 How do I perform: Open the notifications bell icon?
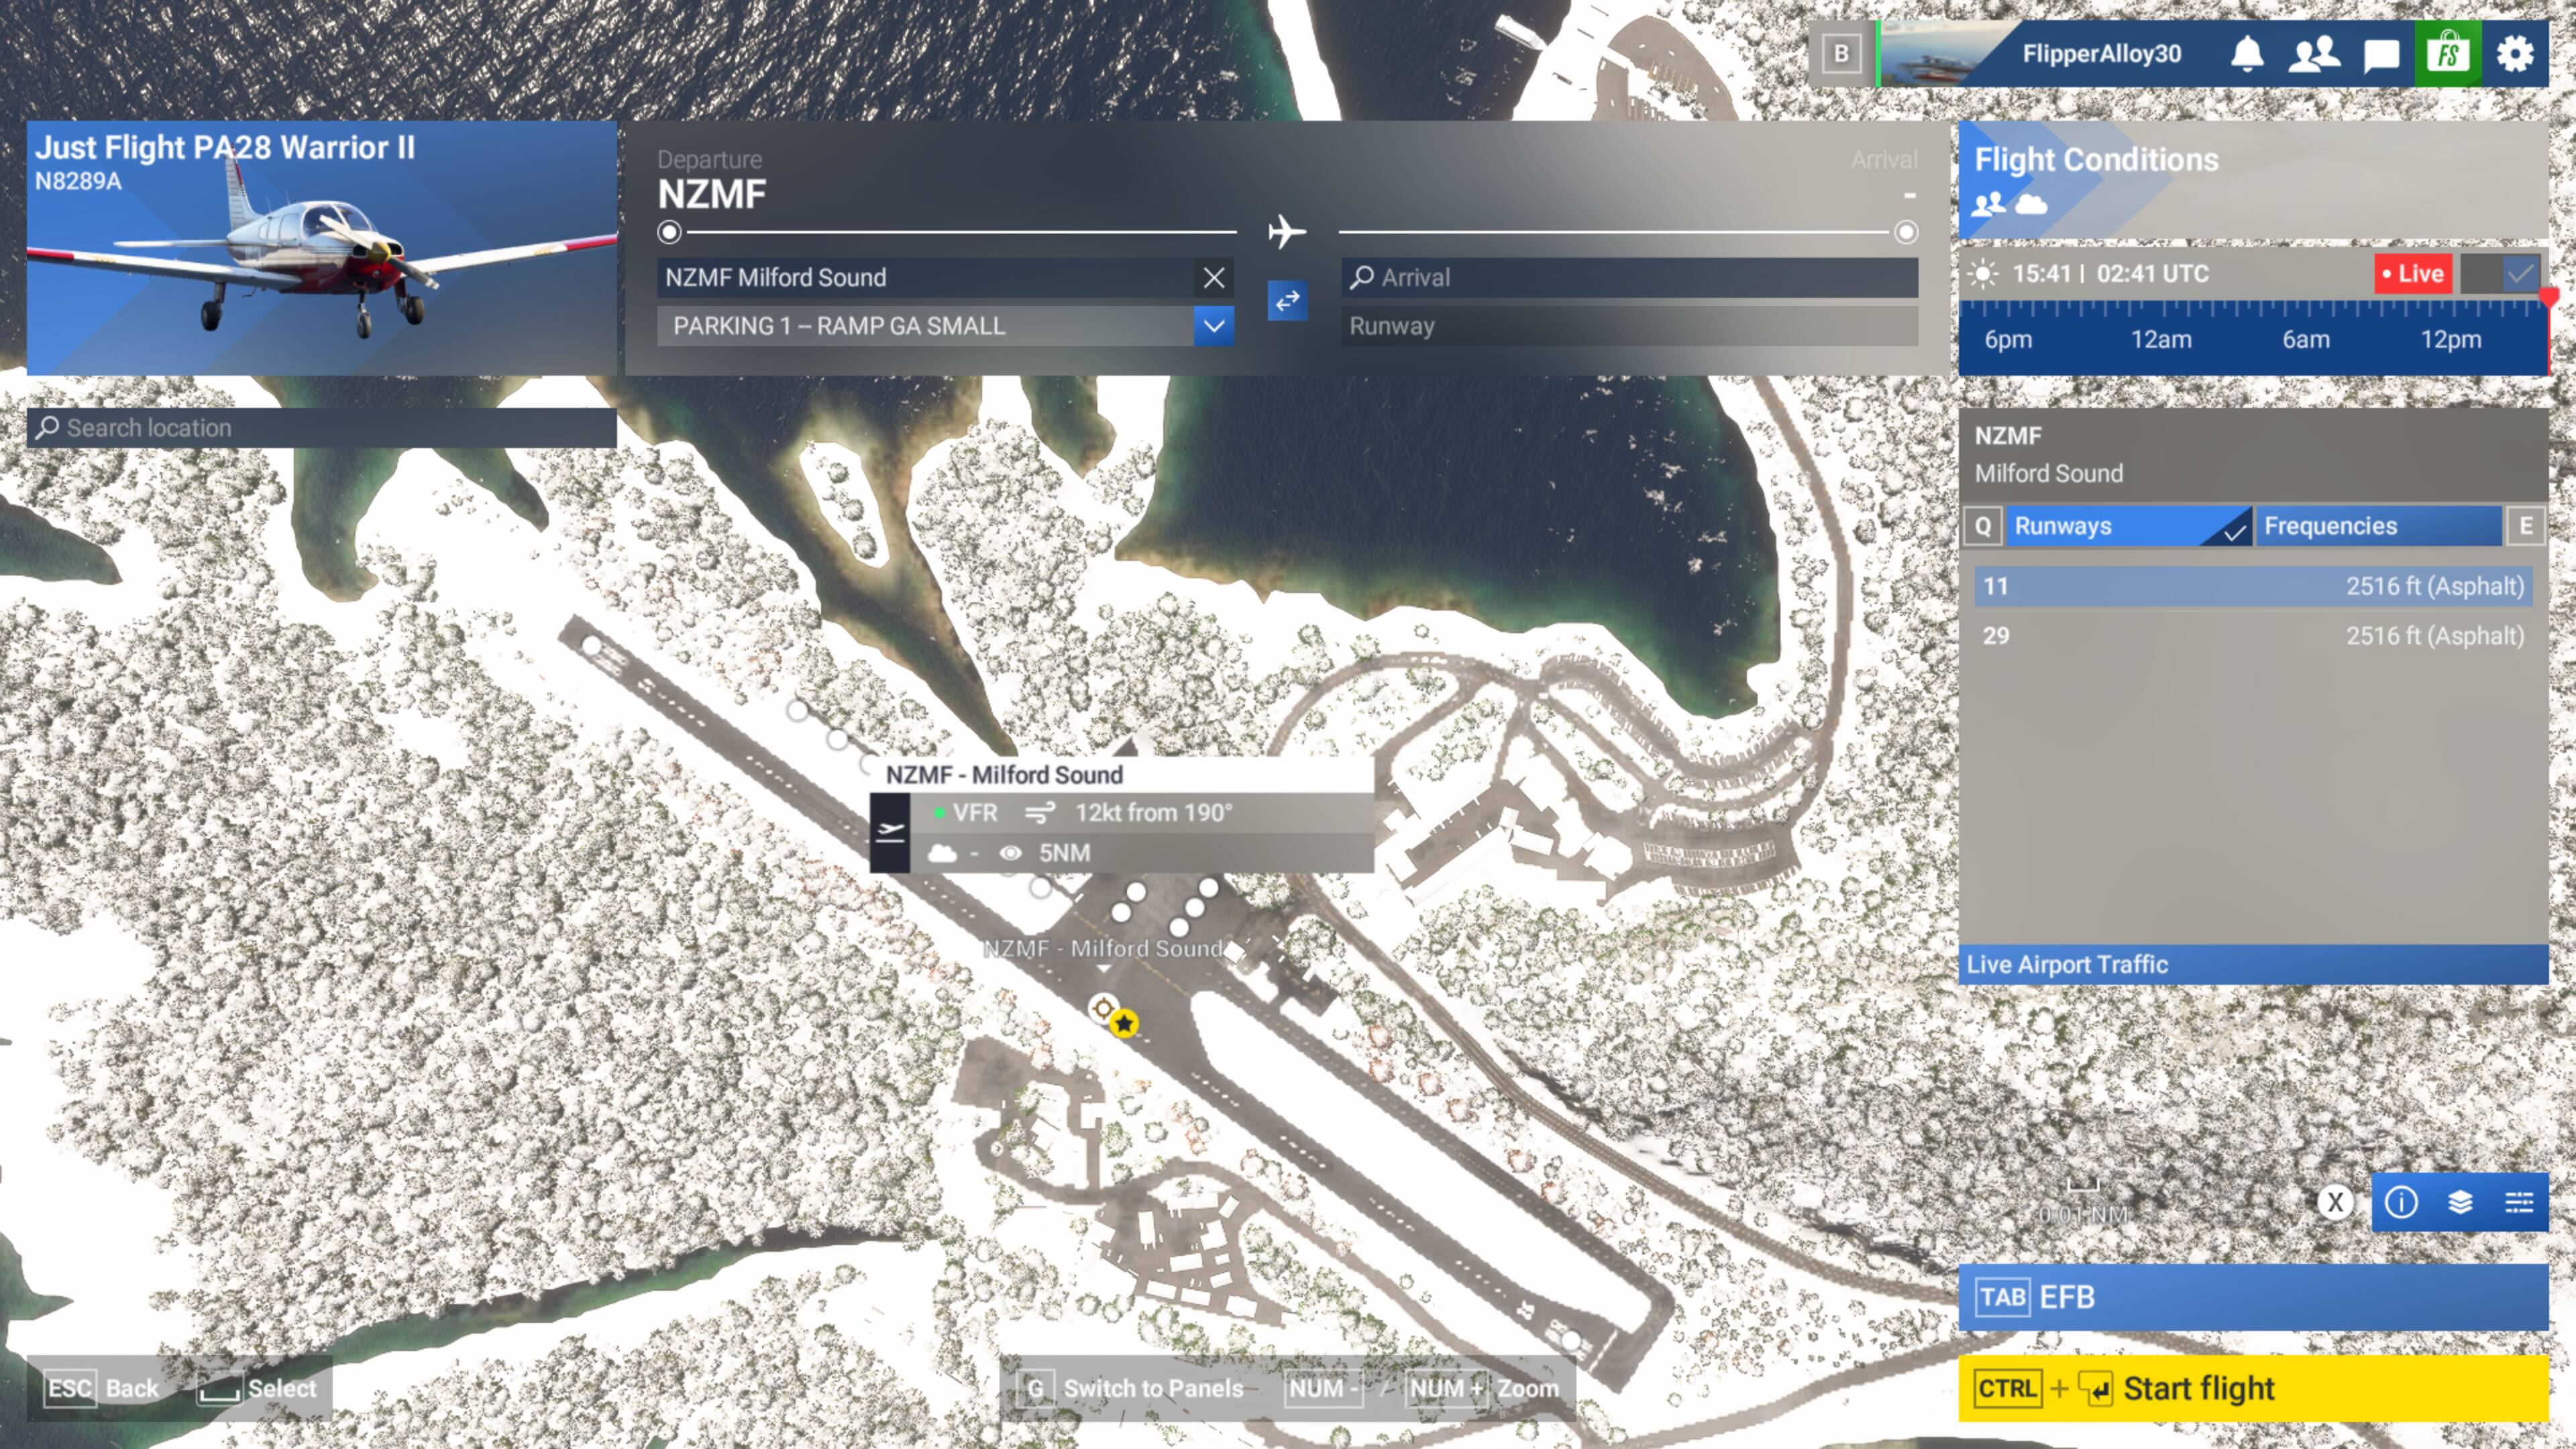point(2247,54)
